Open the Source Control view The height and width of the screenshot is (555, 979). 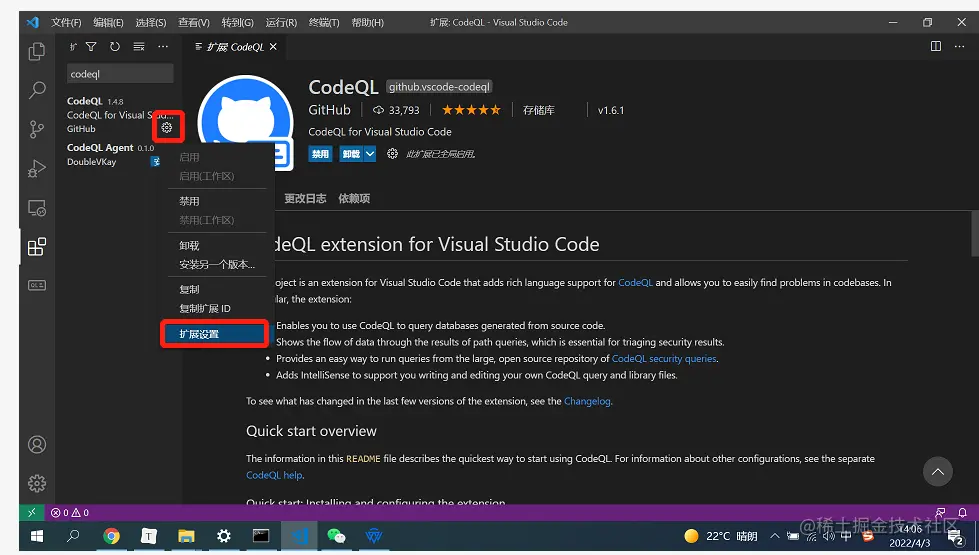point(37,129)
